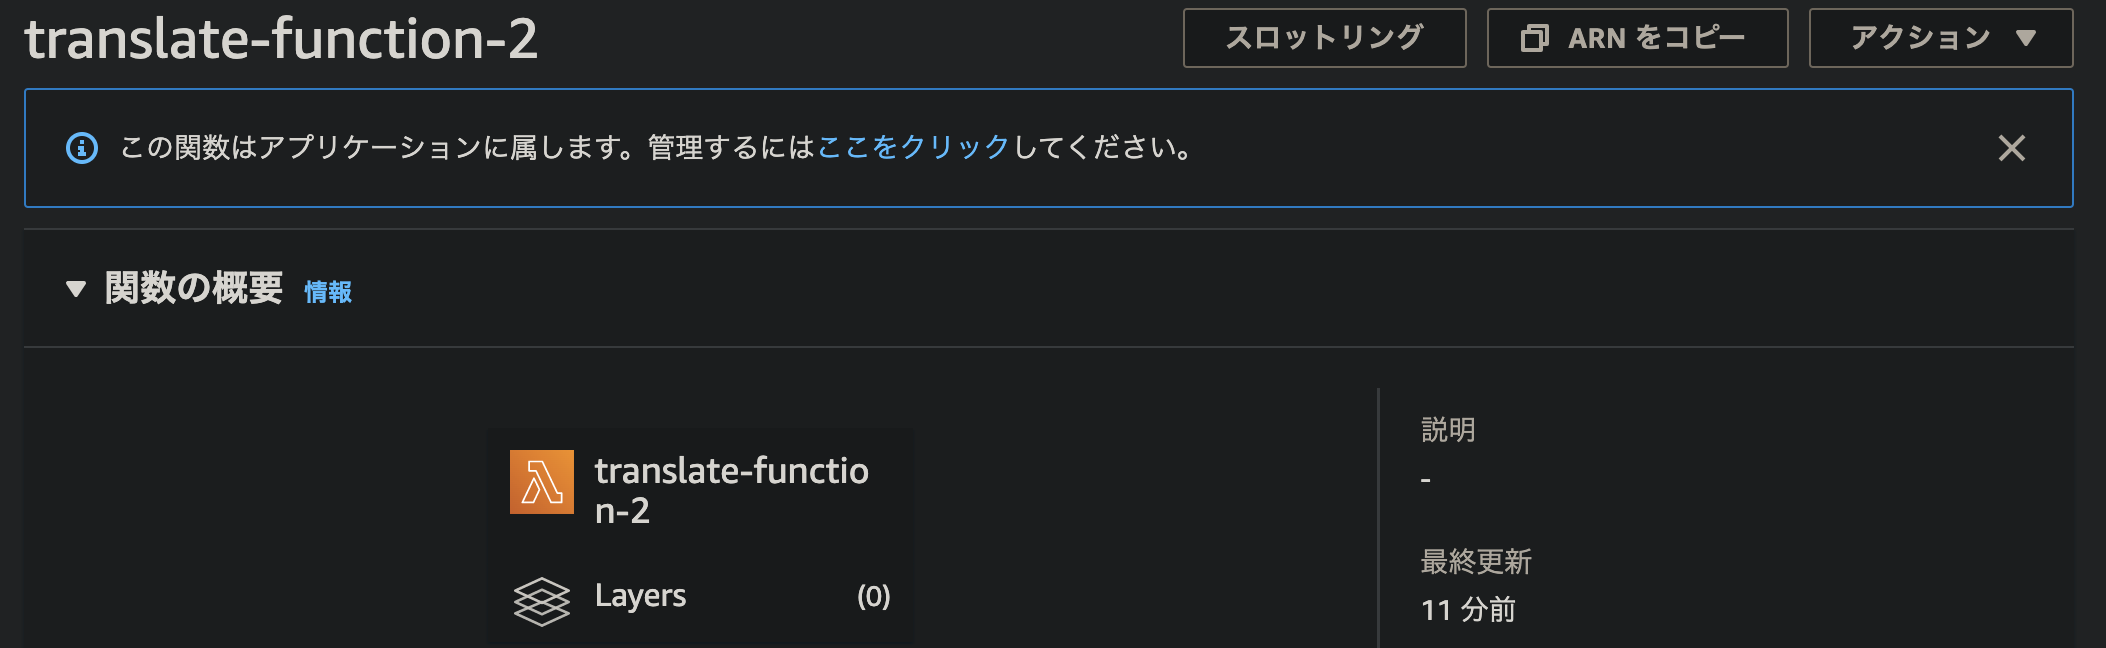The height and width of the screenshot is (648, 2106).
Task: Select the Layers (0) entry
Action: [700, 597]
